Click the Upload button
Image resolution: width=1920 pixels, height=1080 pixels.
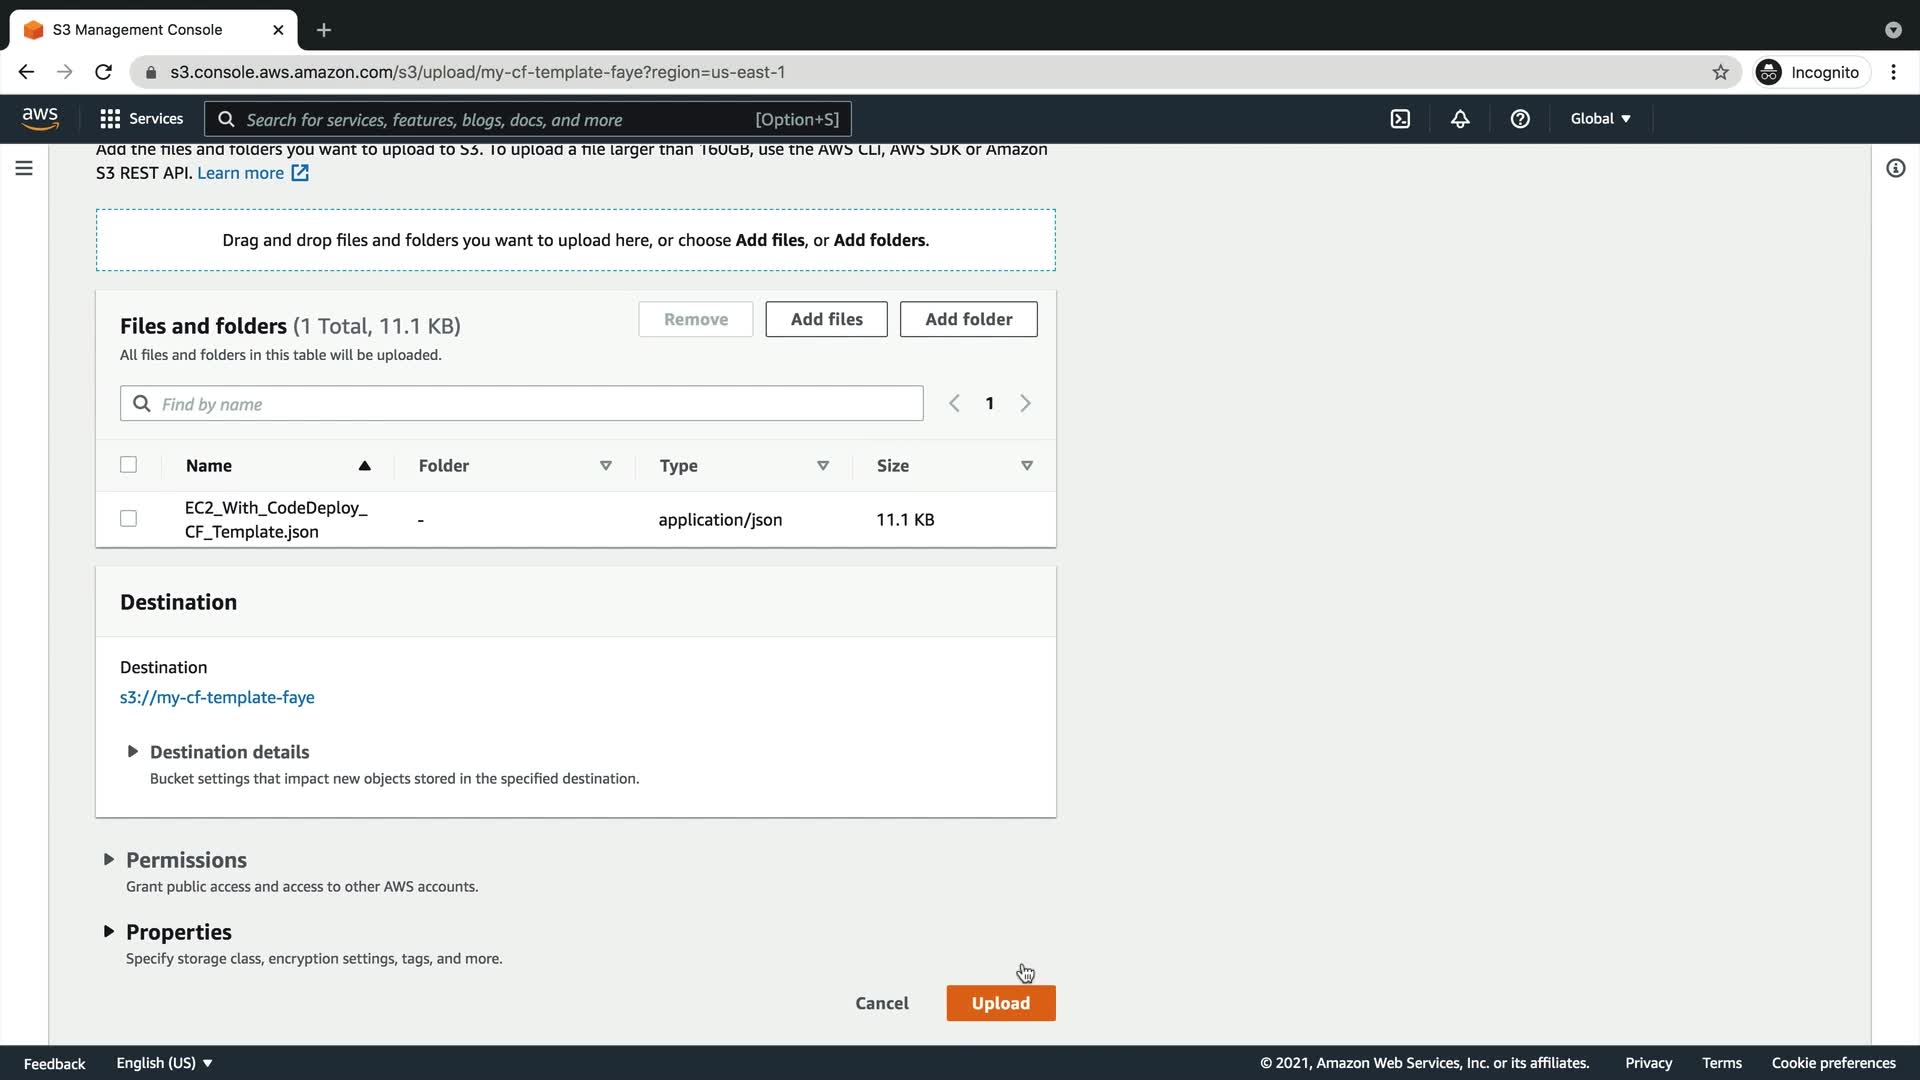(1000, 1003)
